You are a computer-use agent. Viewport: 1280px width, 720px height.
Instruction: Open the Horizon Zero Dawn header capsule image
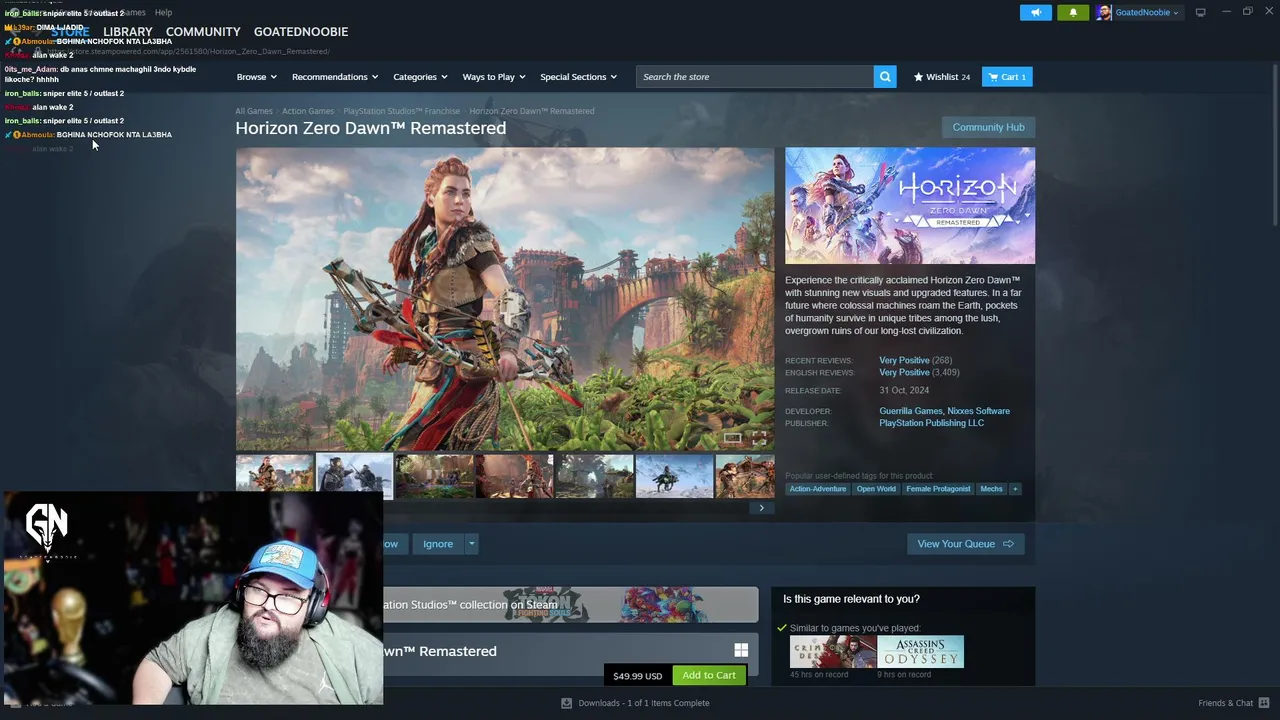(910, 206)
